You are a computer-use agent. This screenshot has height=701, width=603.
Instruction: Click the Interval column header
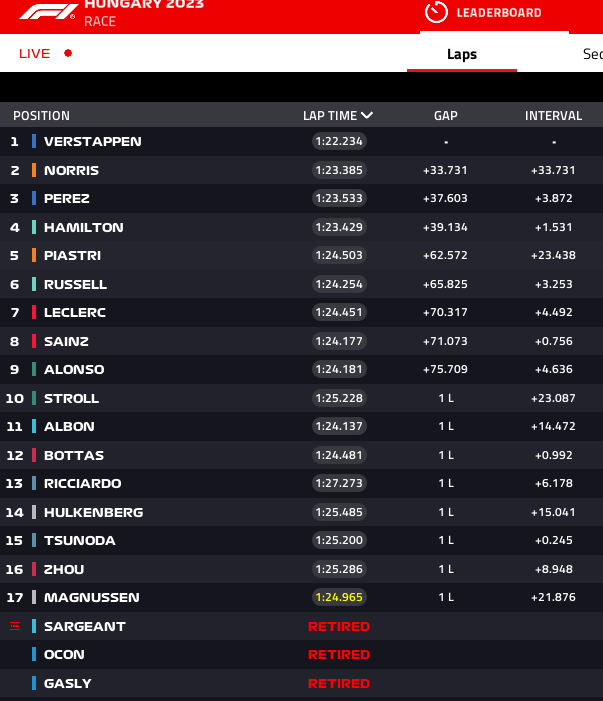[553, 116]
